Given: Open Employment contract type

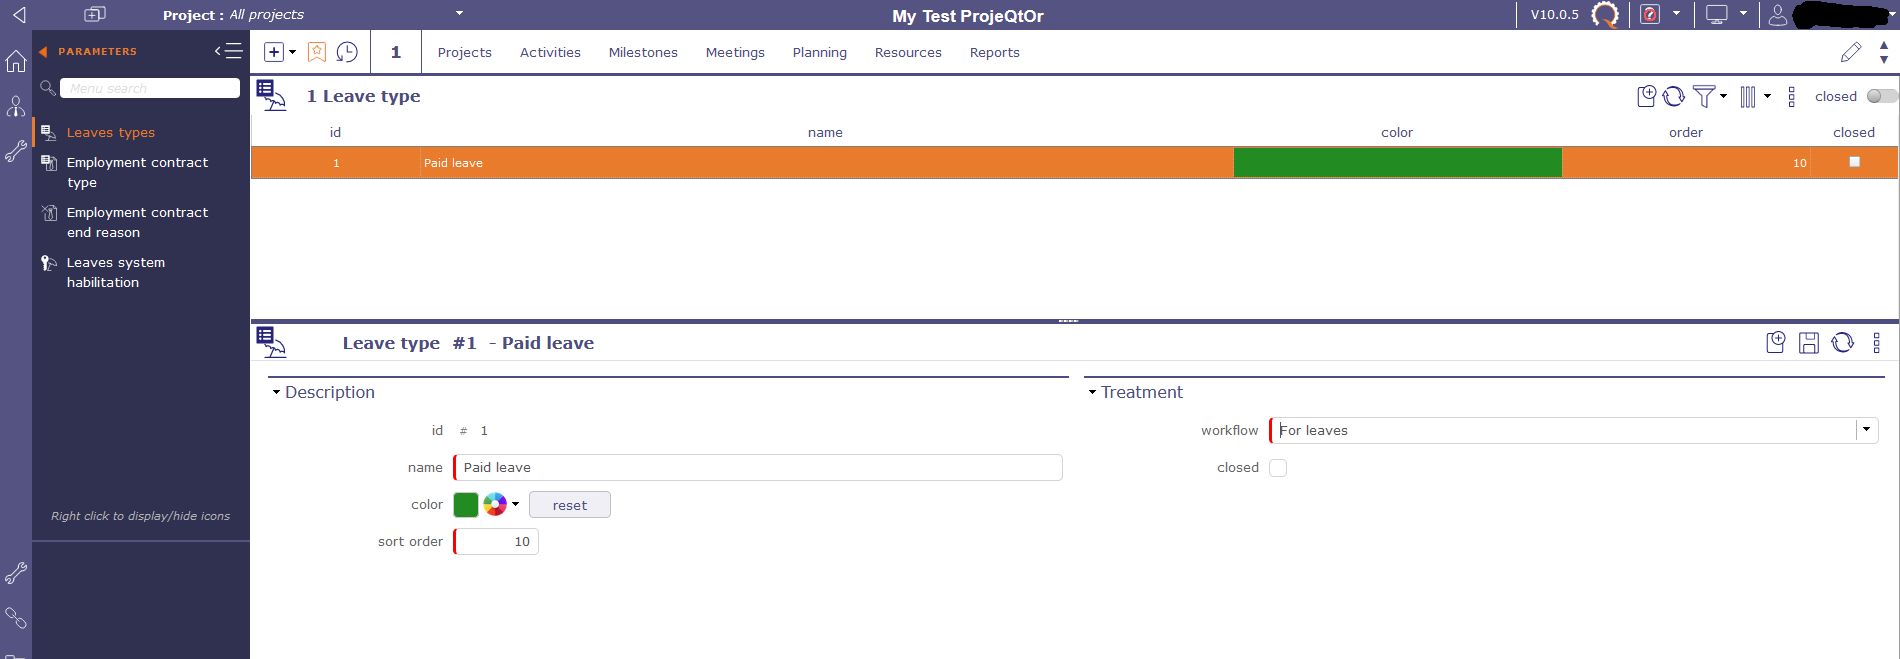Looking at the screenshot, I should click(137, 172).
